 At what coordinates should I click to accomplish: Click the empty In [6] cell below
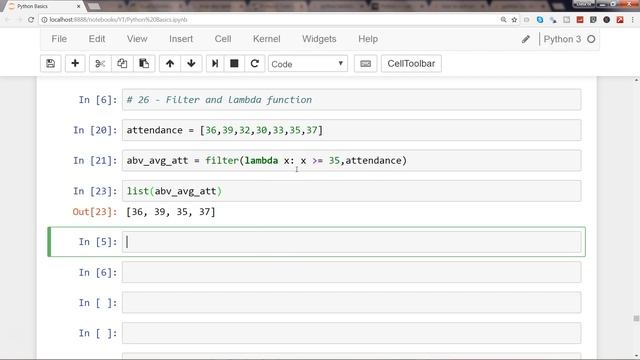click(351, 272)
